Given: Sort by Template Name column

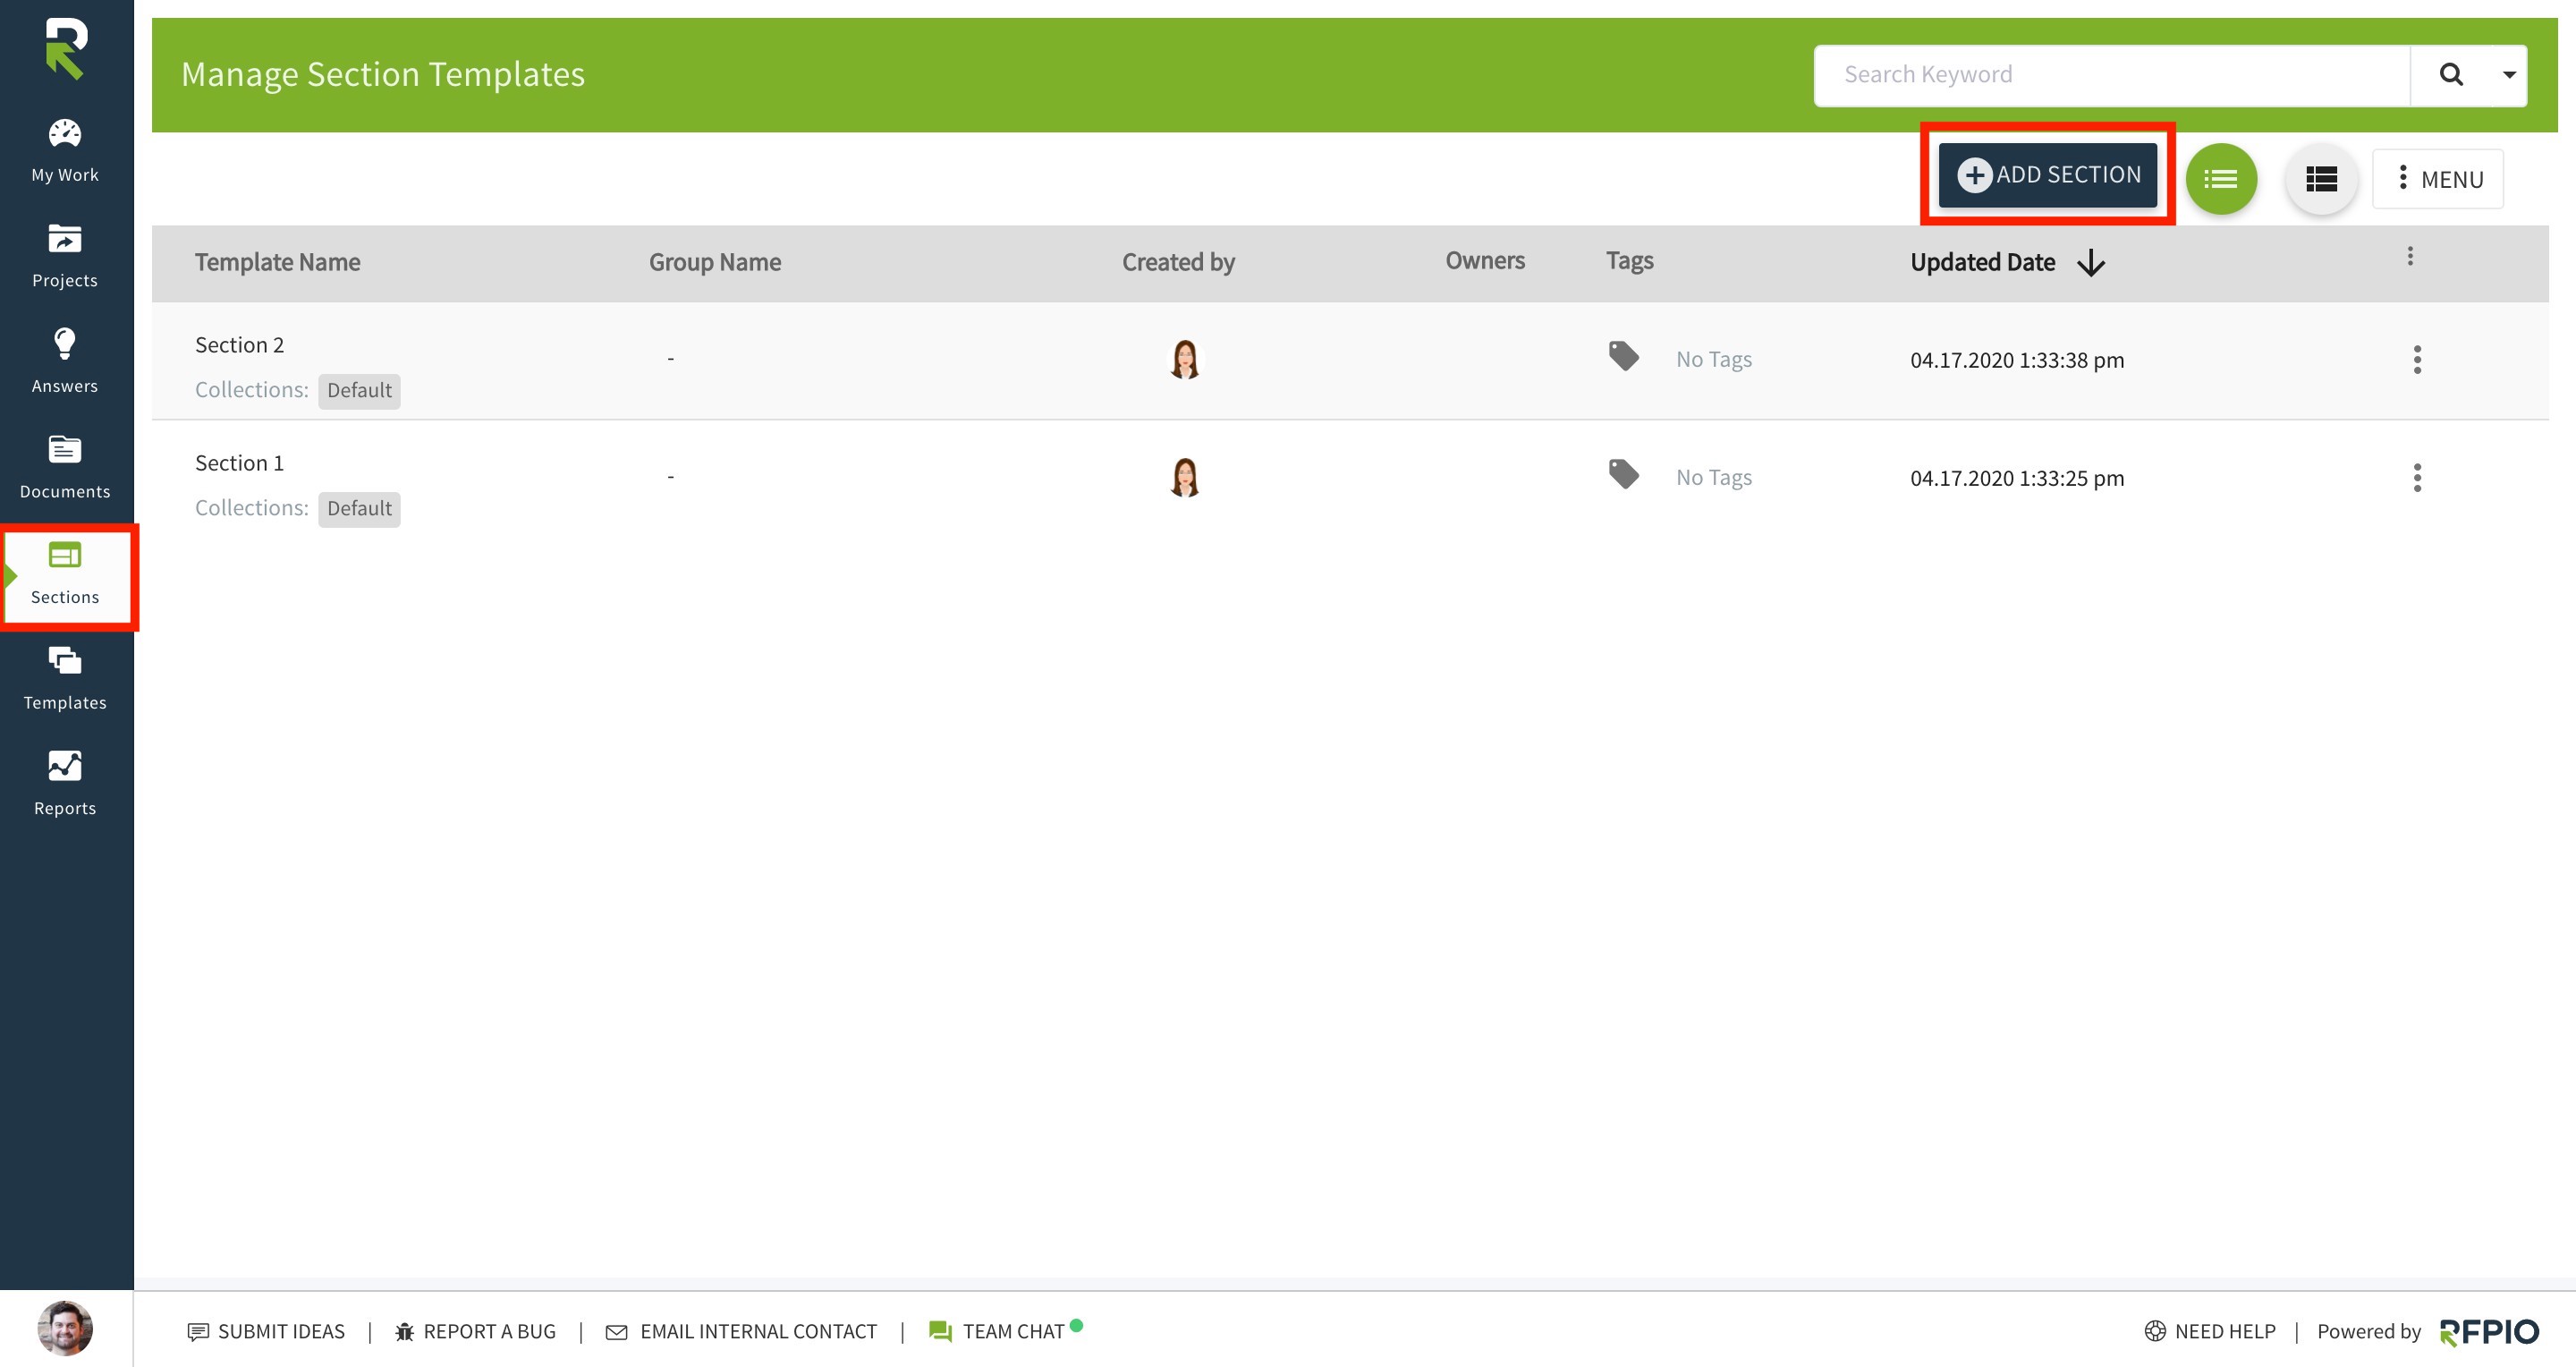Looking at the screenshot, I should pyautogui.click(x=277, y=262).
